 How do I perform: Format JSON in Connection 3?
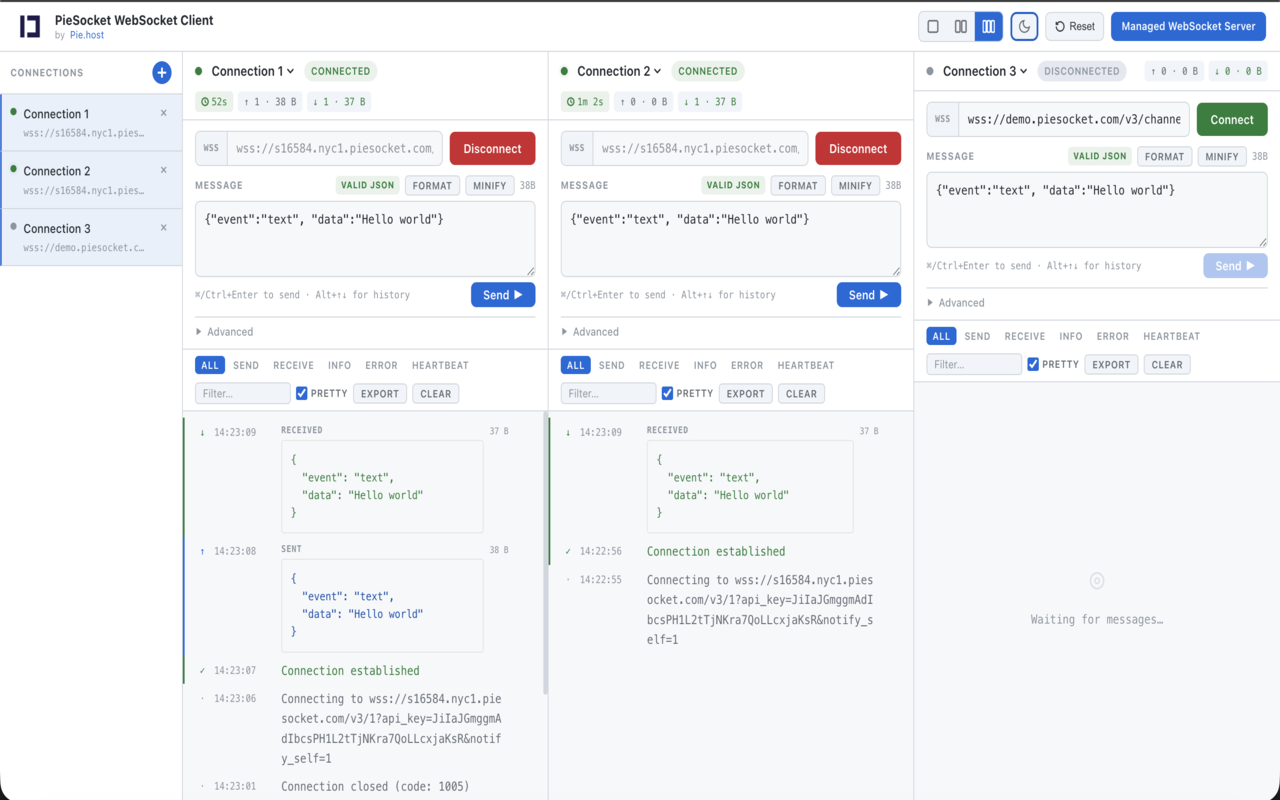(1164, 156)
